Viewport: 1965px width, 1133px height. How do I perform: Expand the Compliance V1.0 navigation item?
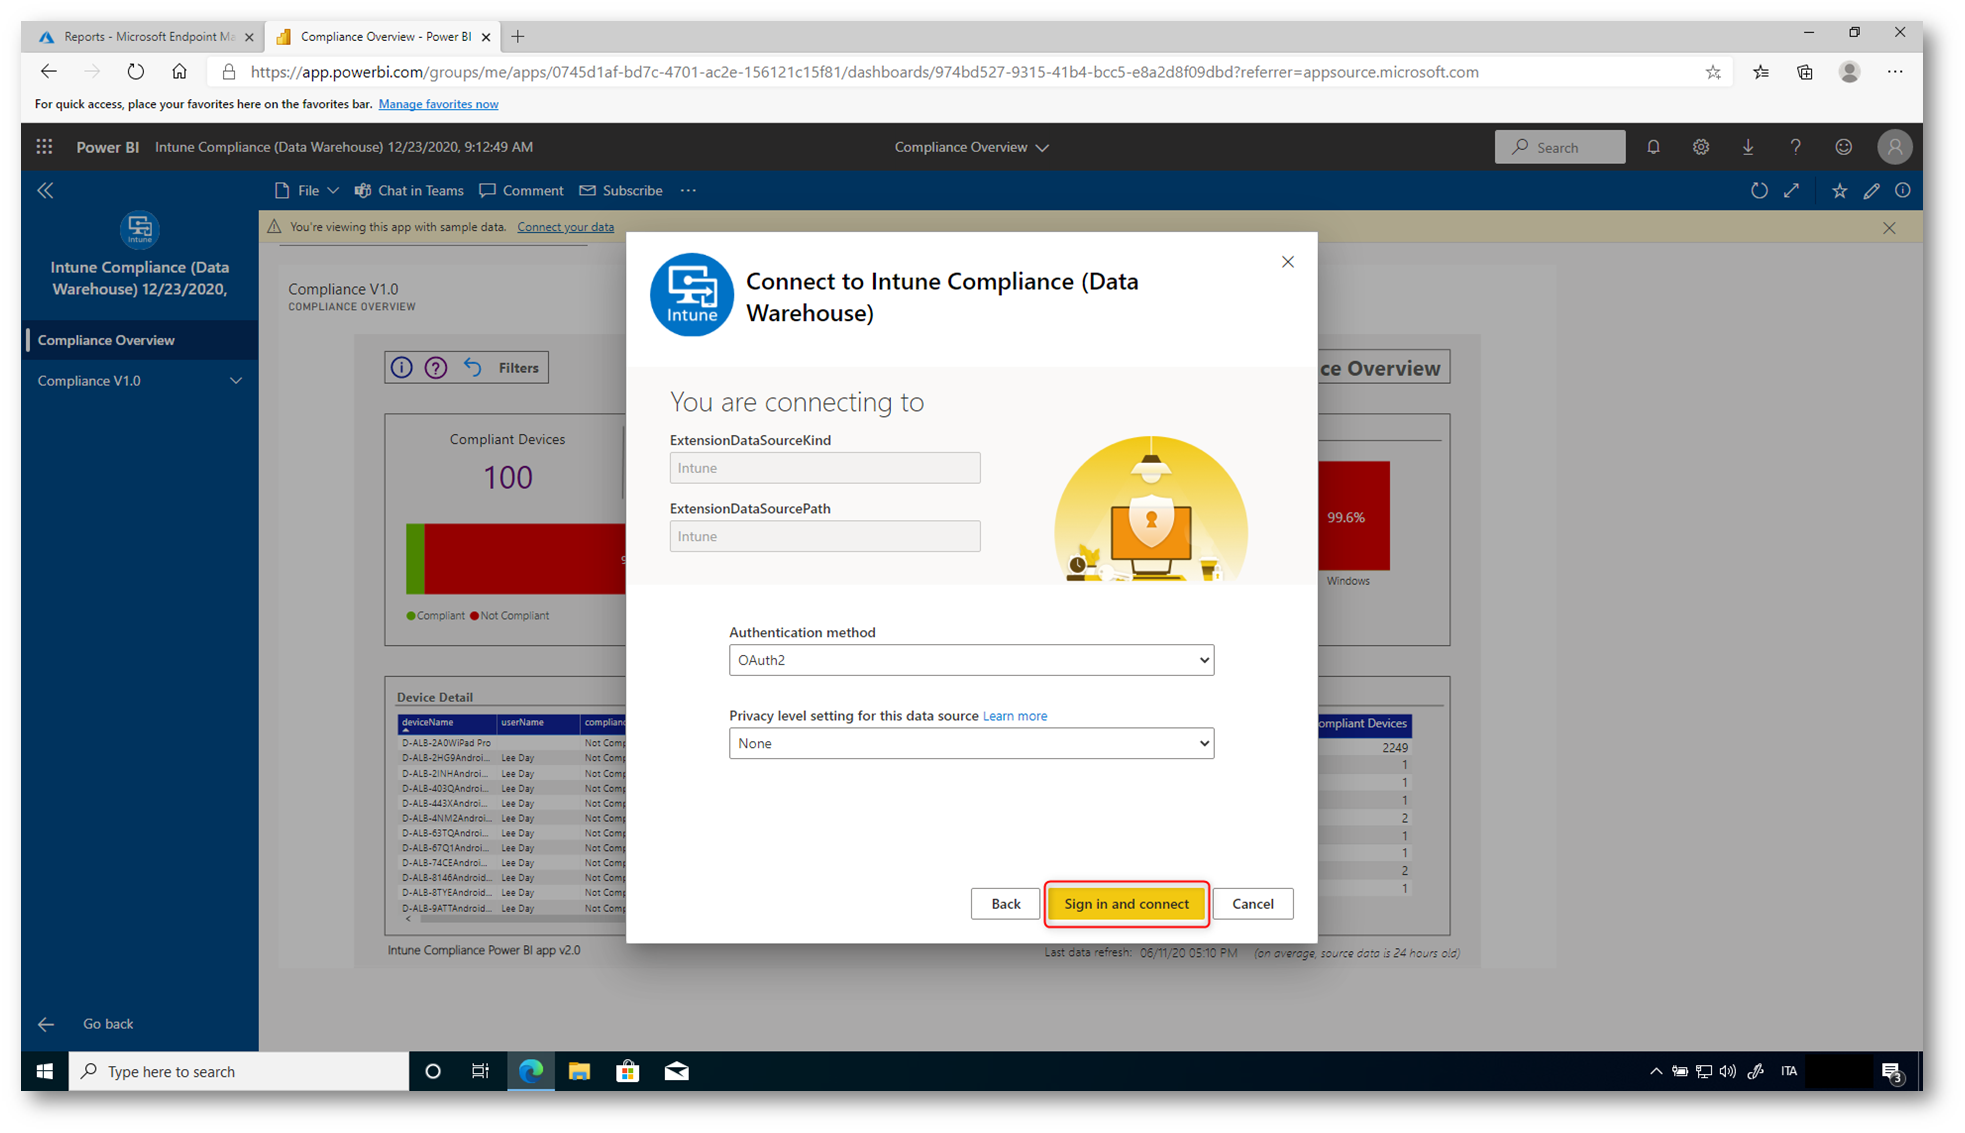[x=235, y=381]
